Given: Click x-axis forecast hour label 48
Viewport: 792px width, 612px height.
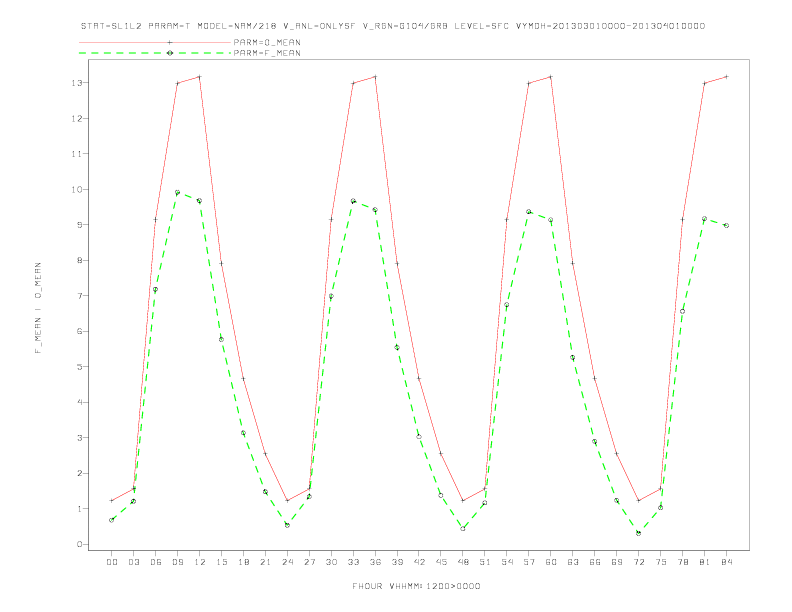Looking at the screenshot, I should (x=463, y=562).
